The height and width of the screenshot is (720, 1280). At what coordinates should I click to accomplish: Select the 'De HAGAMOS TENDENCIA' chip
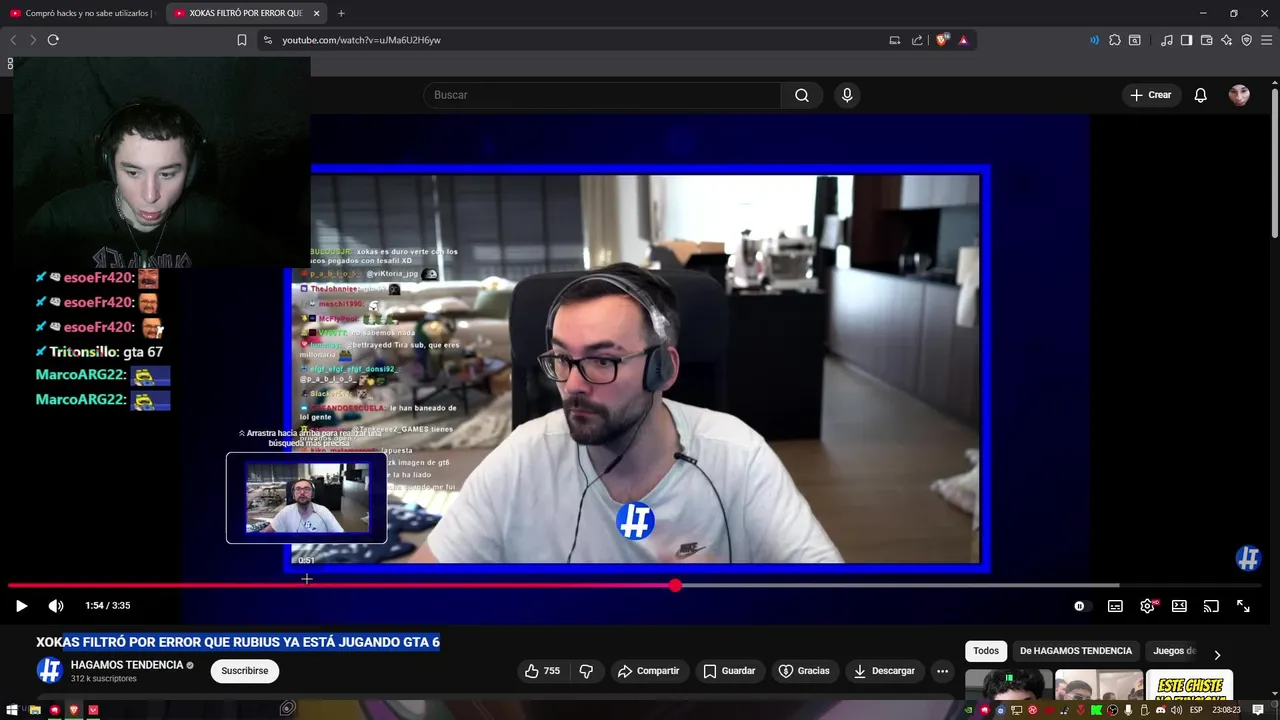click(1076, 651)
